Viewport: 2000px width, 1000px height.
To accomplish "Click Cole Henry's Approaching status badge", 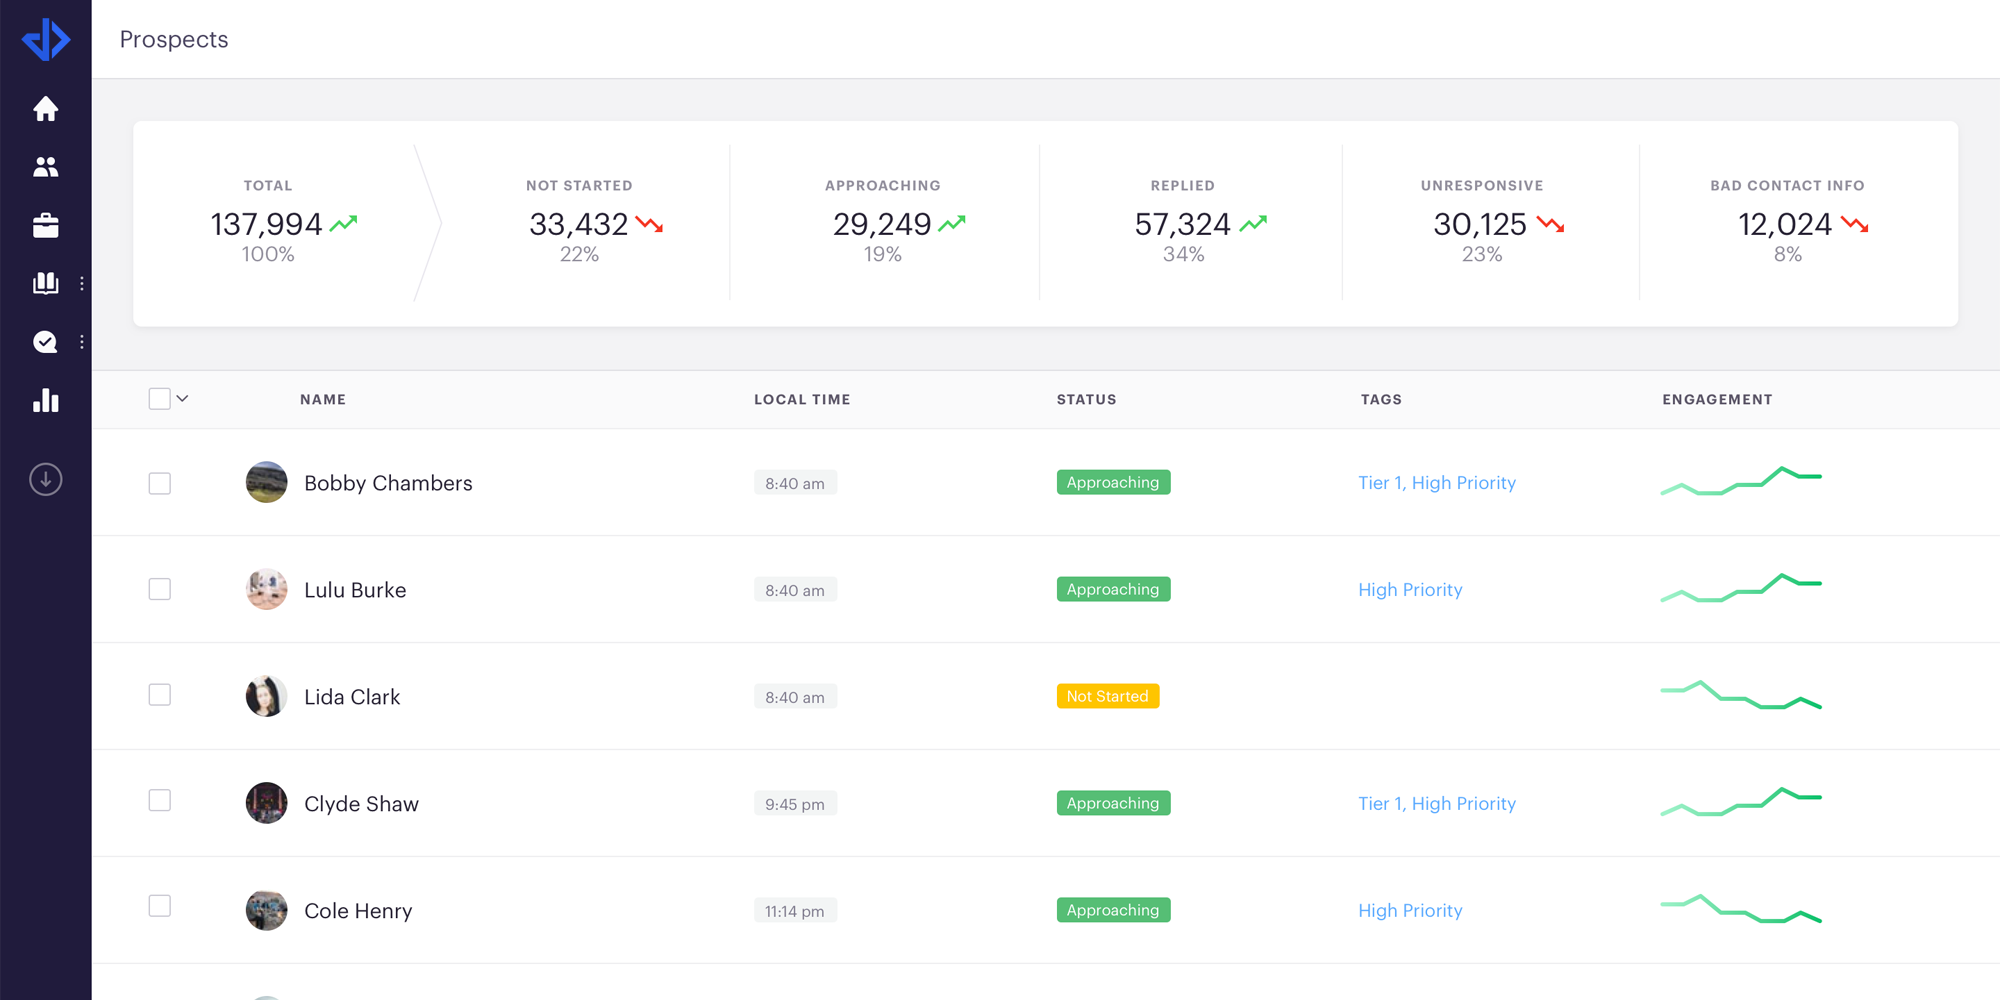I will 1113,910.
